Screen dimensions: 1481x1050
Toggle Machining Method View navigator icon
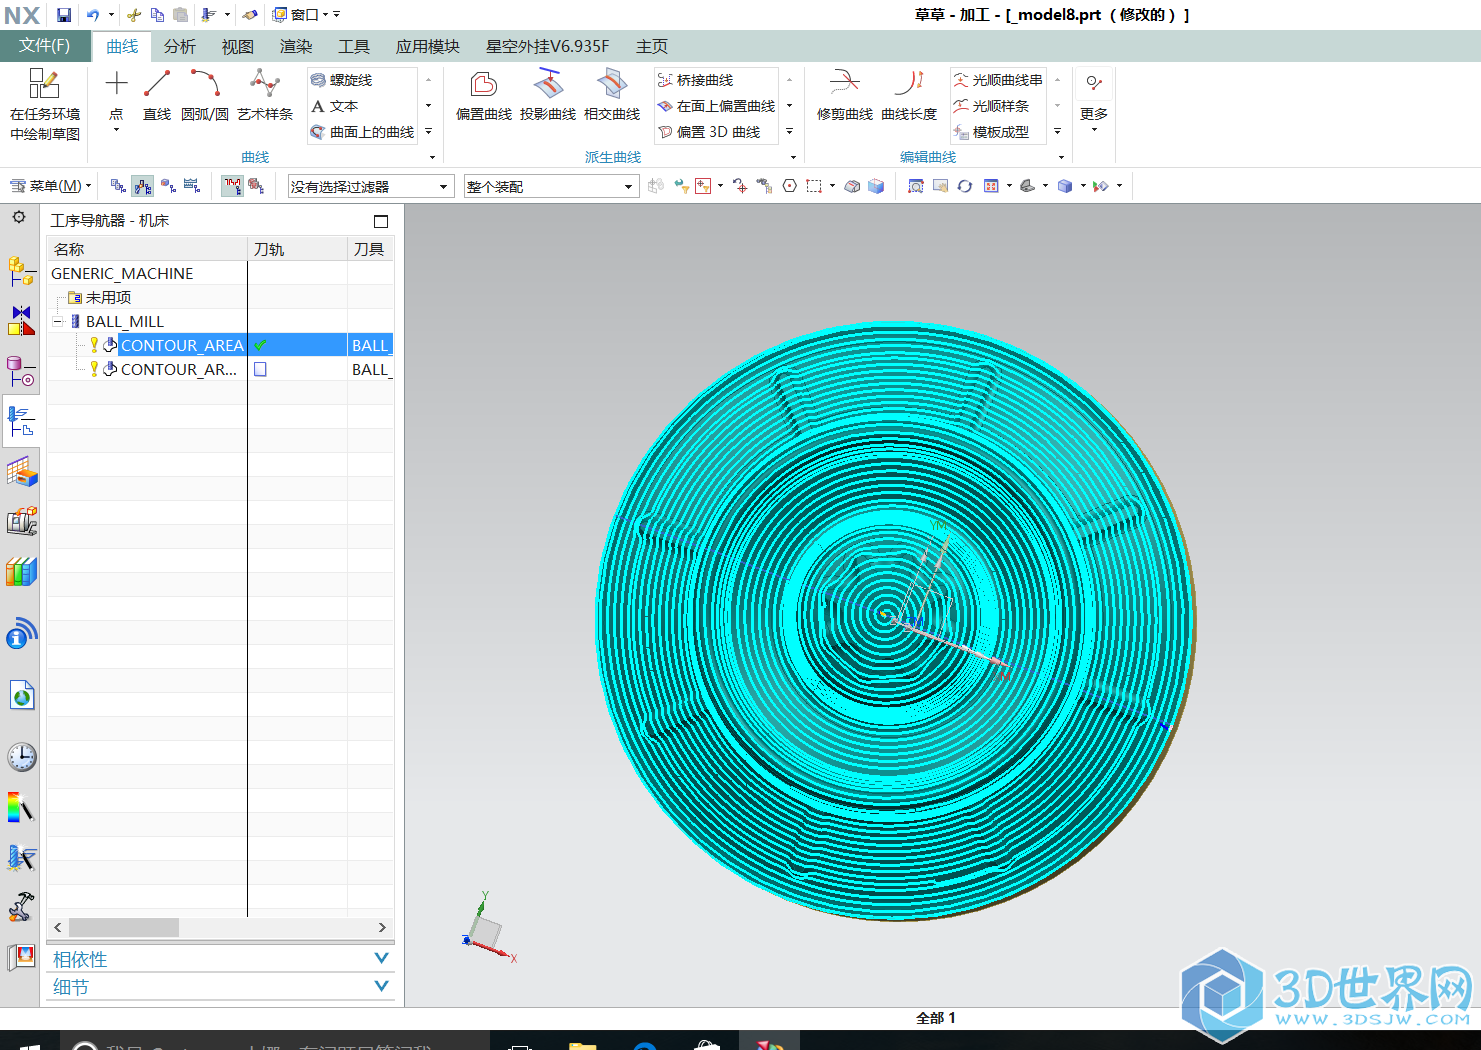point(192,186)
